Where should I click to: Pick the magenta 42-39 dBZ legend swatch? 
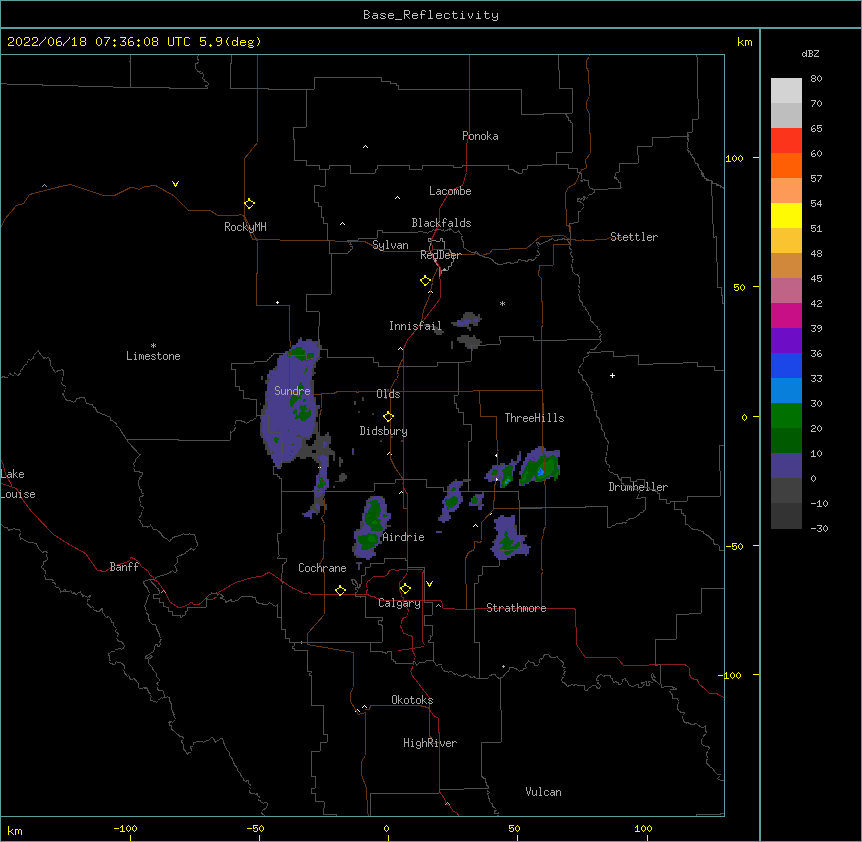pos(786,315)
